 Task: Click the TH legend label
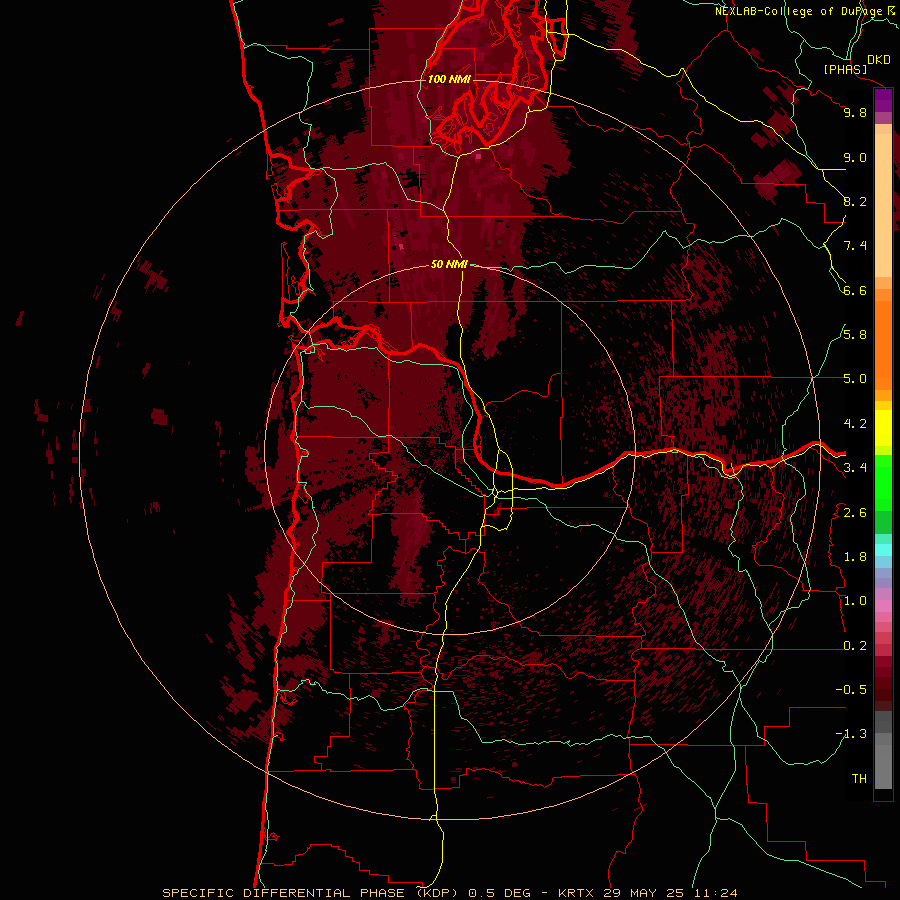click(x=859, y=779)
